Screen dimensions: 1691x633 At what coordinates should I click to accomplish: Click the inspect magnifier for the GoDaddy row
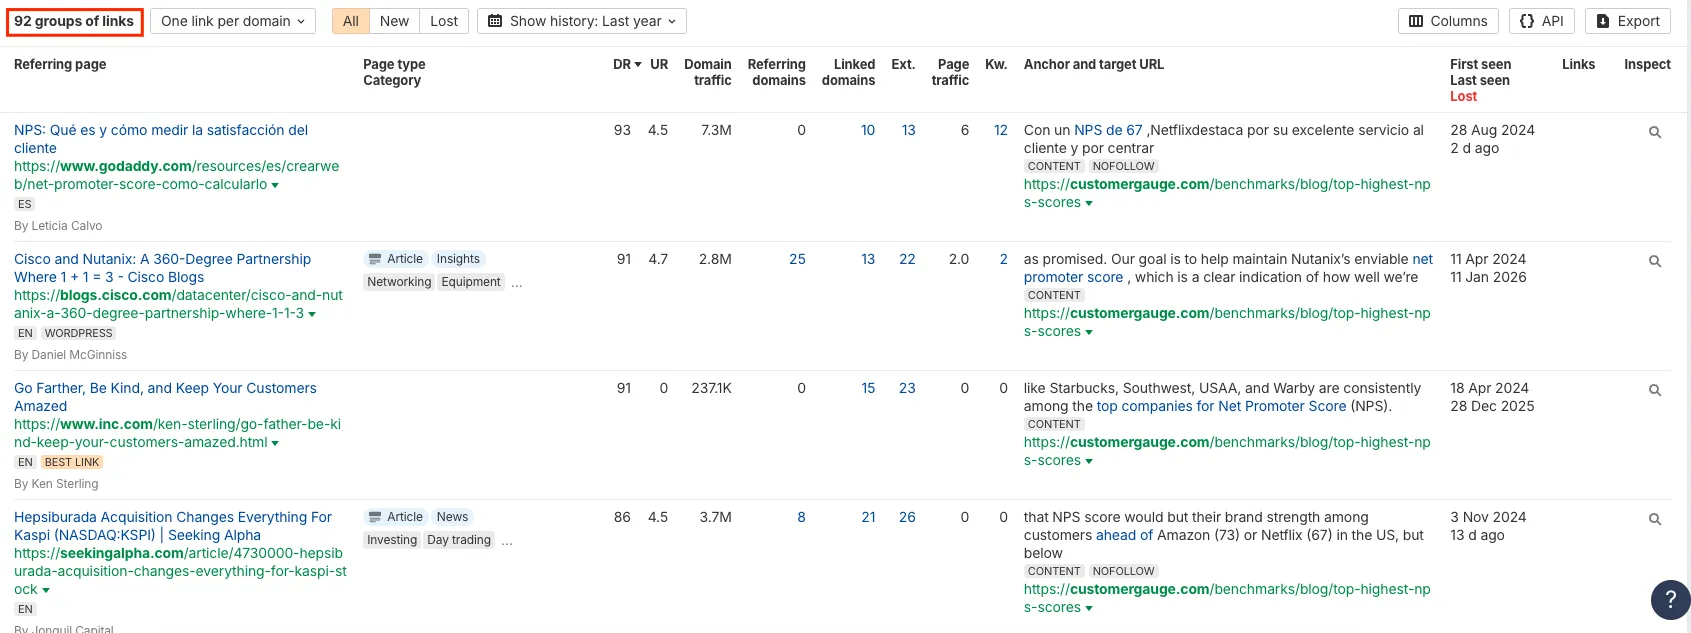point(1654,132)
